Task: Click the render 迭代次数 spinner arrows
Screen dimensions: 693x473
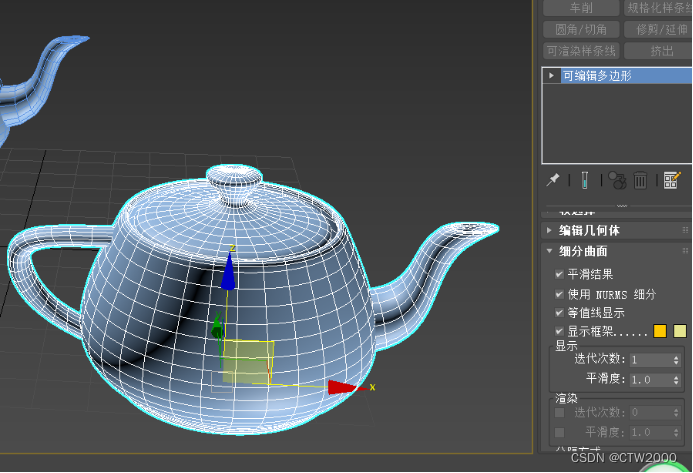Action: [676, 412]
